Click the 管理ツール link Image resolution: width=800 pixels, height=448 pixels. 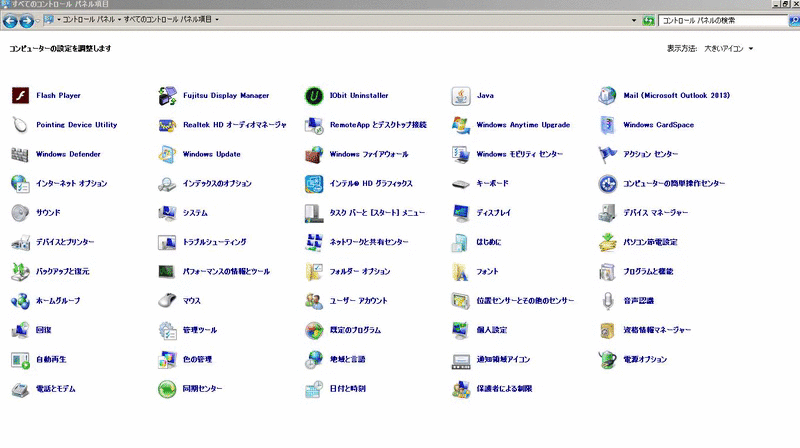(199, 330)
